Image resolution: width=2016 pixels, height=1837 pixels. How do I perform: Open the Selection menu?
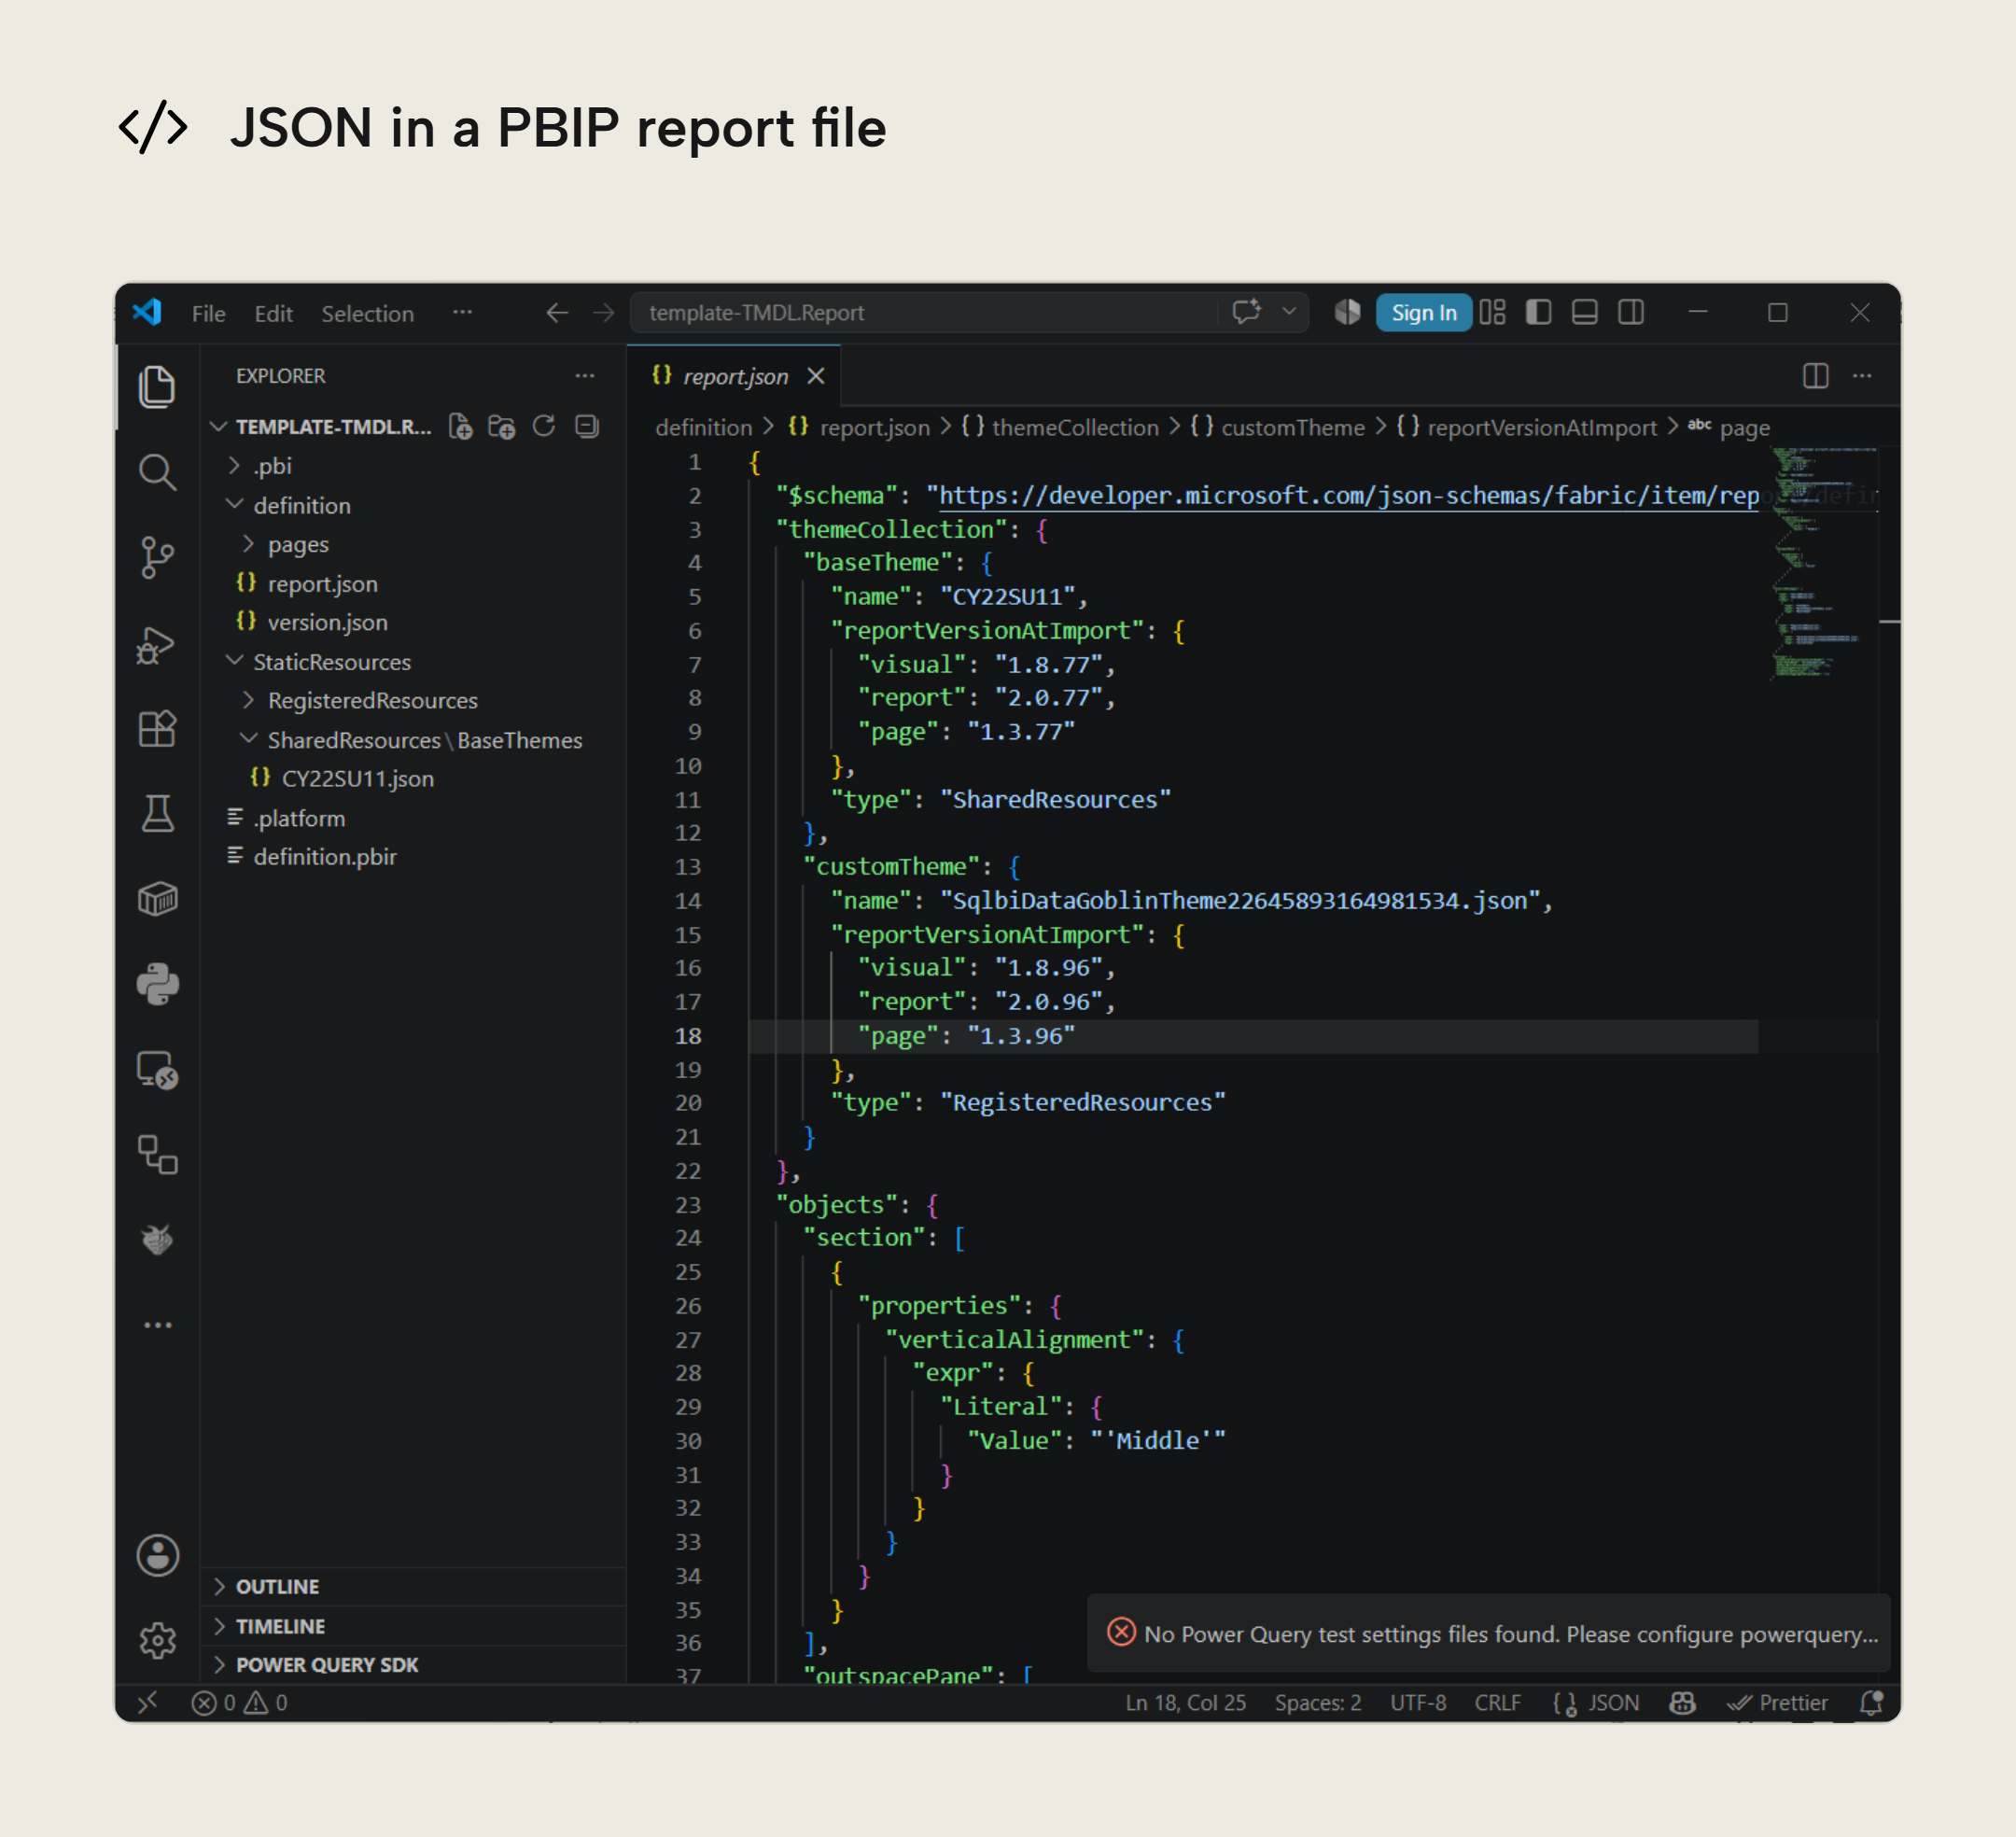pyautogui.click(x=367, y=313)
